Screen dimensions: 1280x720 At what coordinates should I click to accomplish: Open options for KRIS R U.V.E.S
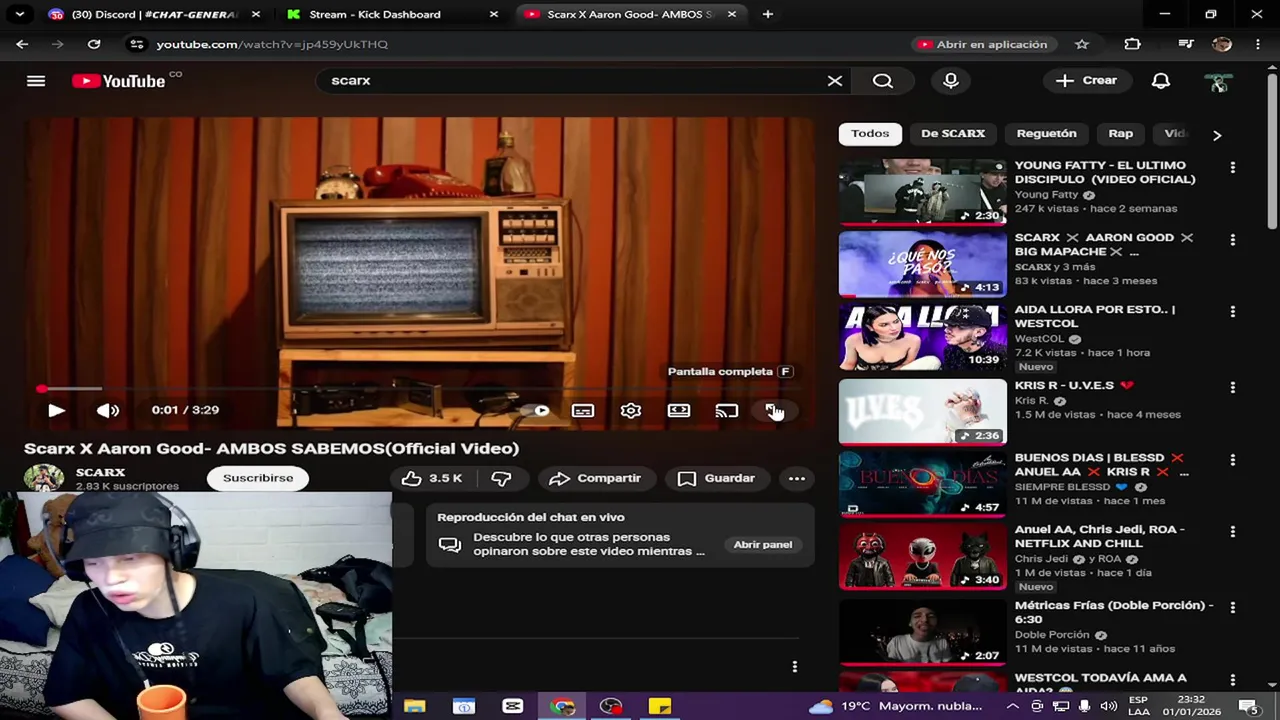point(1233,388)
